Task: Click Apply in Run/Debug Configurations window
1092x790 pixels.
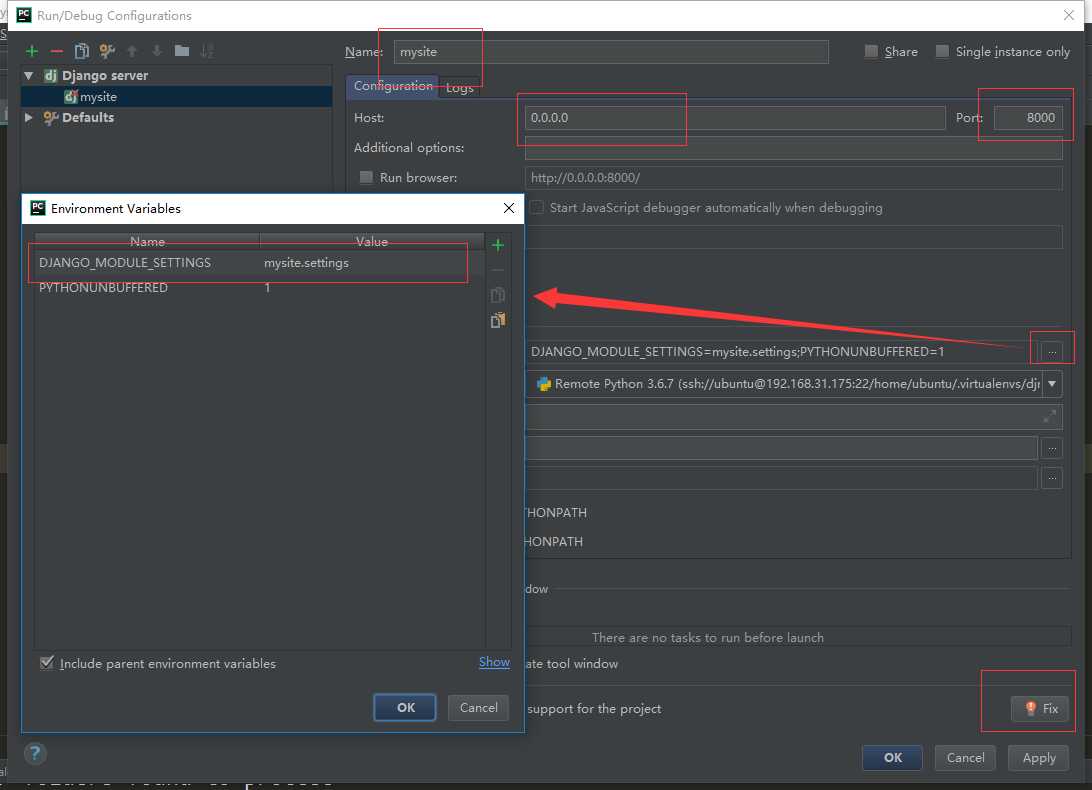Action: (x=1038, y=757)
